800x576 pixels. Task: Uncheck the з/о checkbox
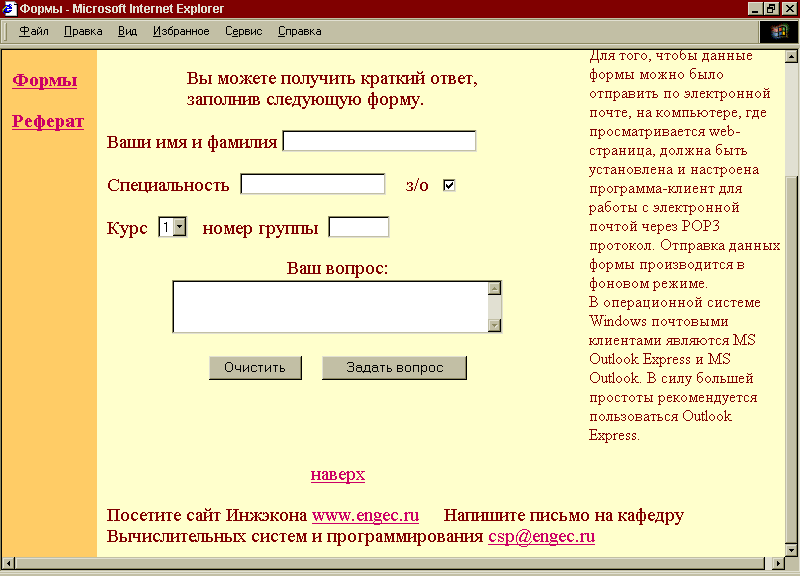click(449, 185)
